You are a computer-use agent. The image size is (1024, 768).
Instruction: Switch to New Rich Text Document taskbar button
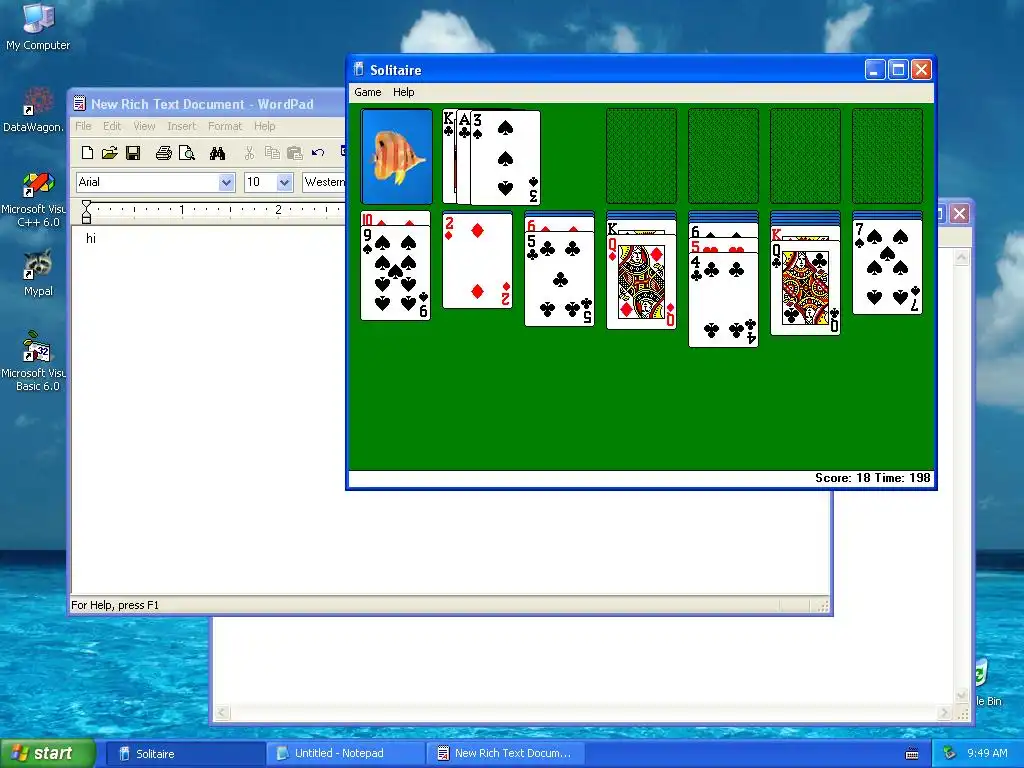[505, 754]
